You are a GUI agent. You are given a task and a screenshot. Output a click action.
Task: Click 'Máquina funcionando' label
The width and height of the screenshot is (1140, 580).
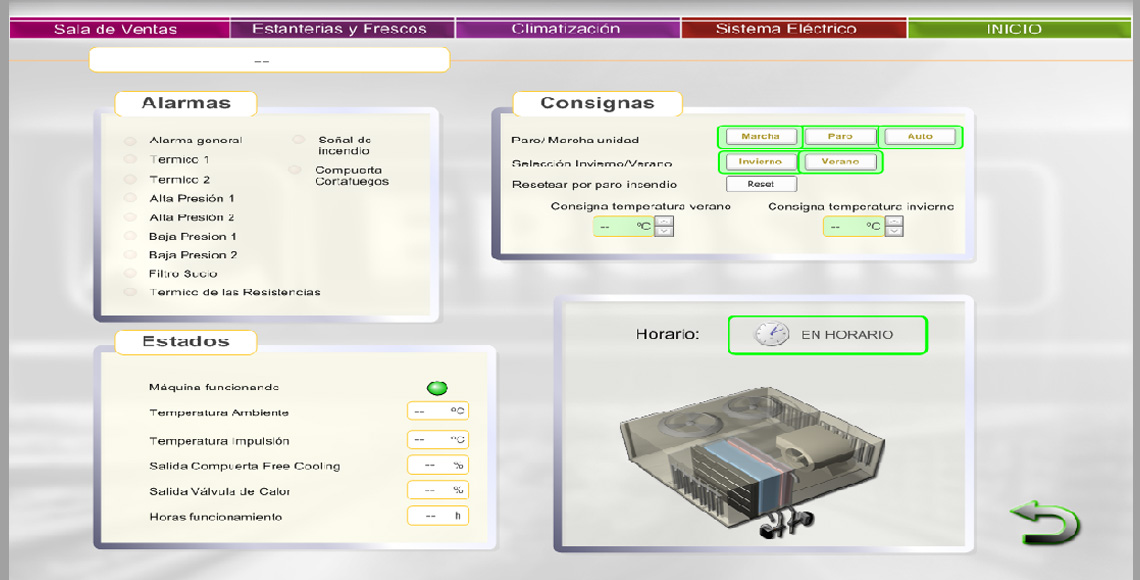[x=214, y=387]
